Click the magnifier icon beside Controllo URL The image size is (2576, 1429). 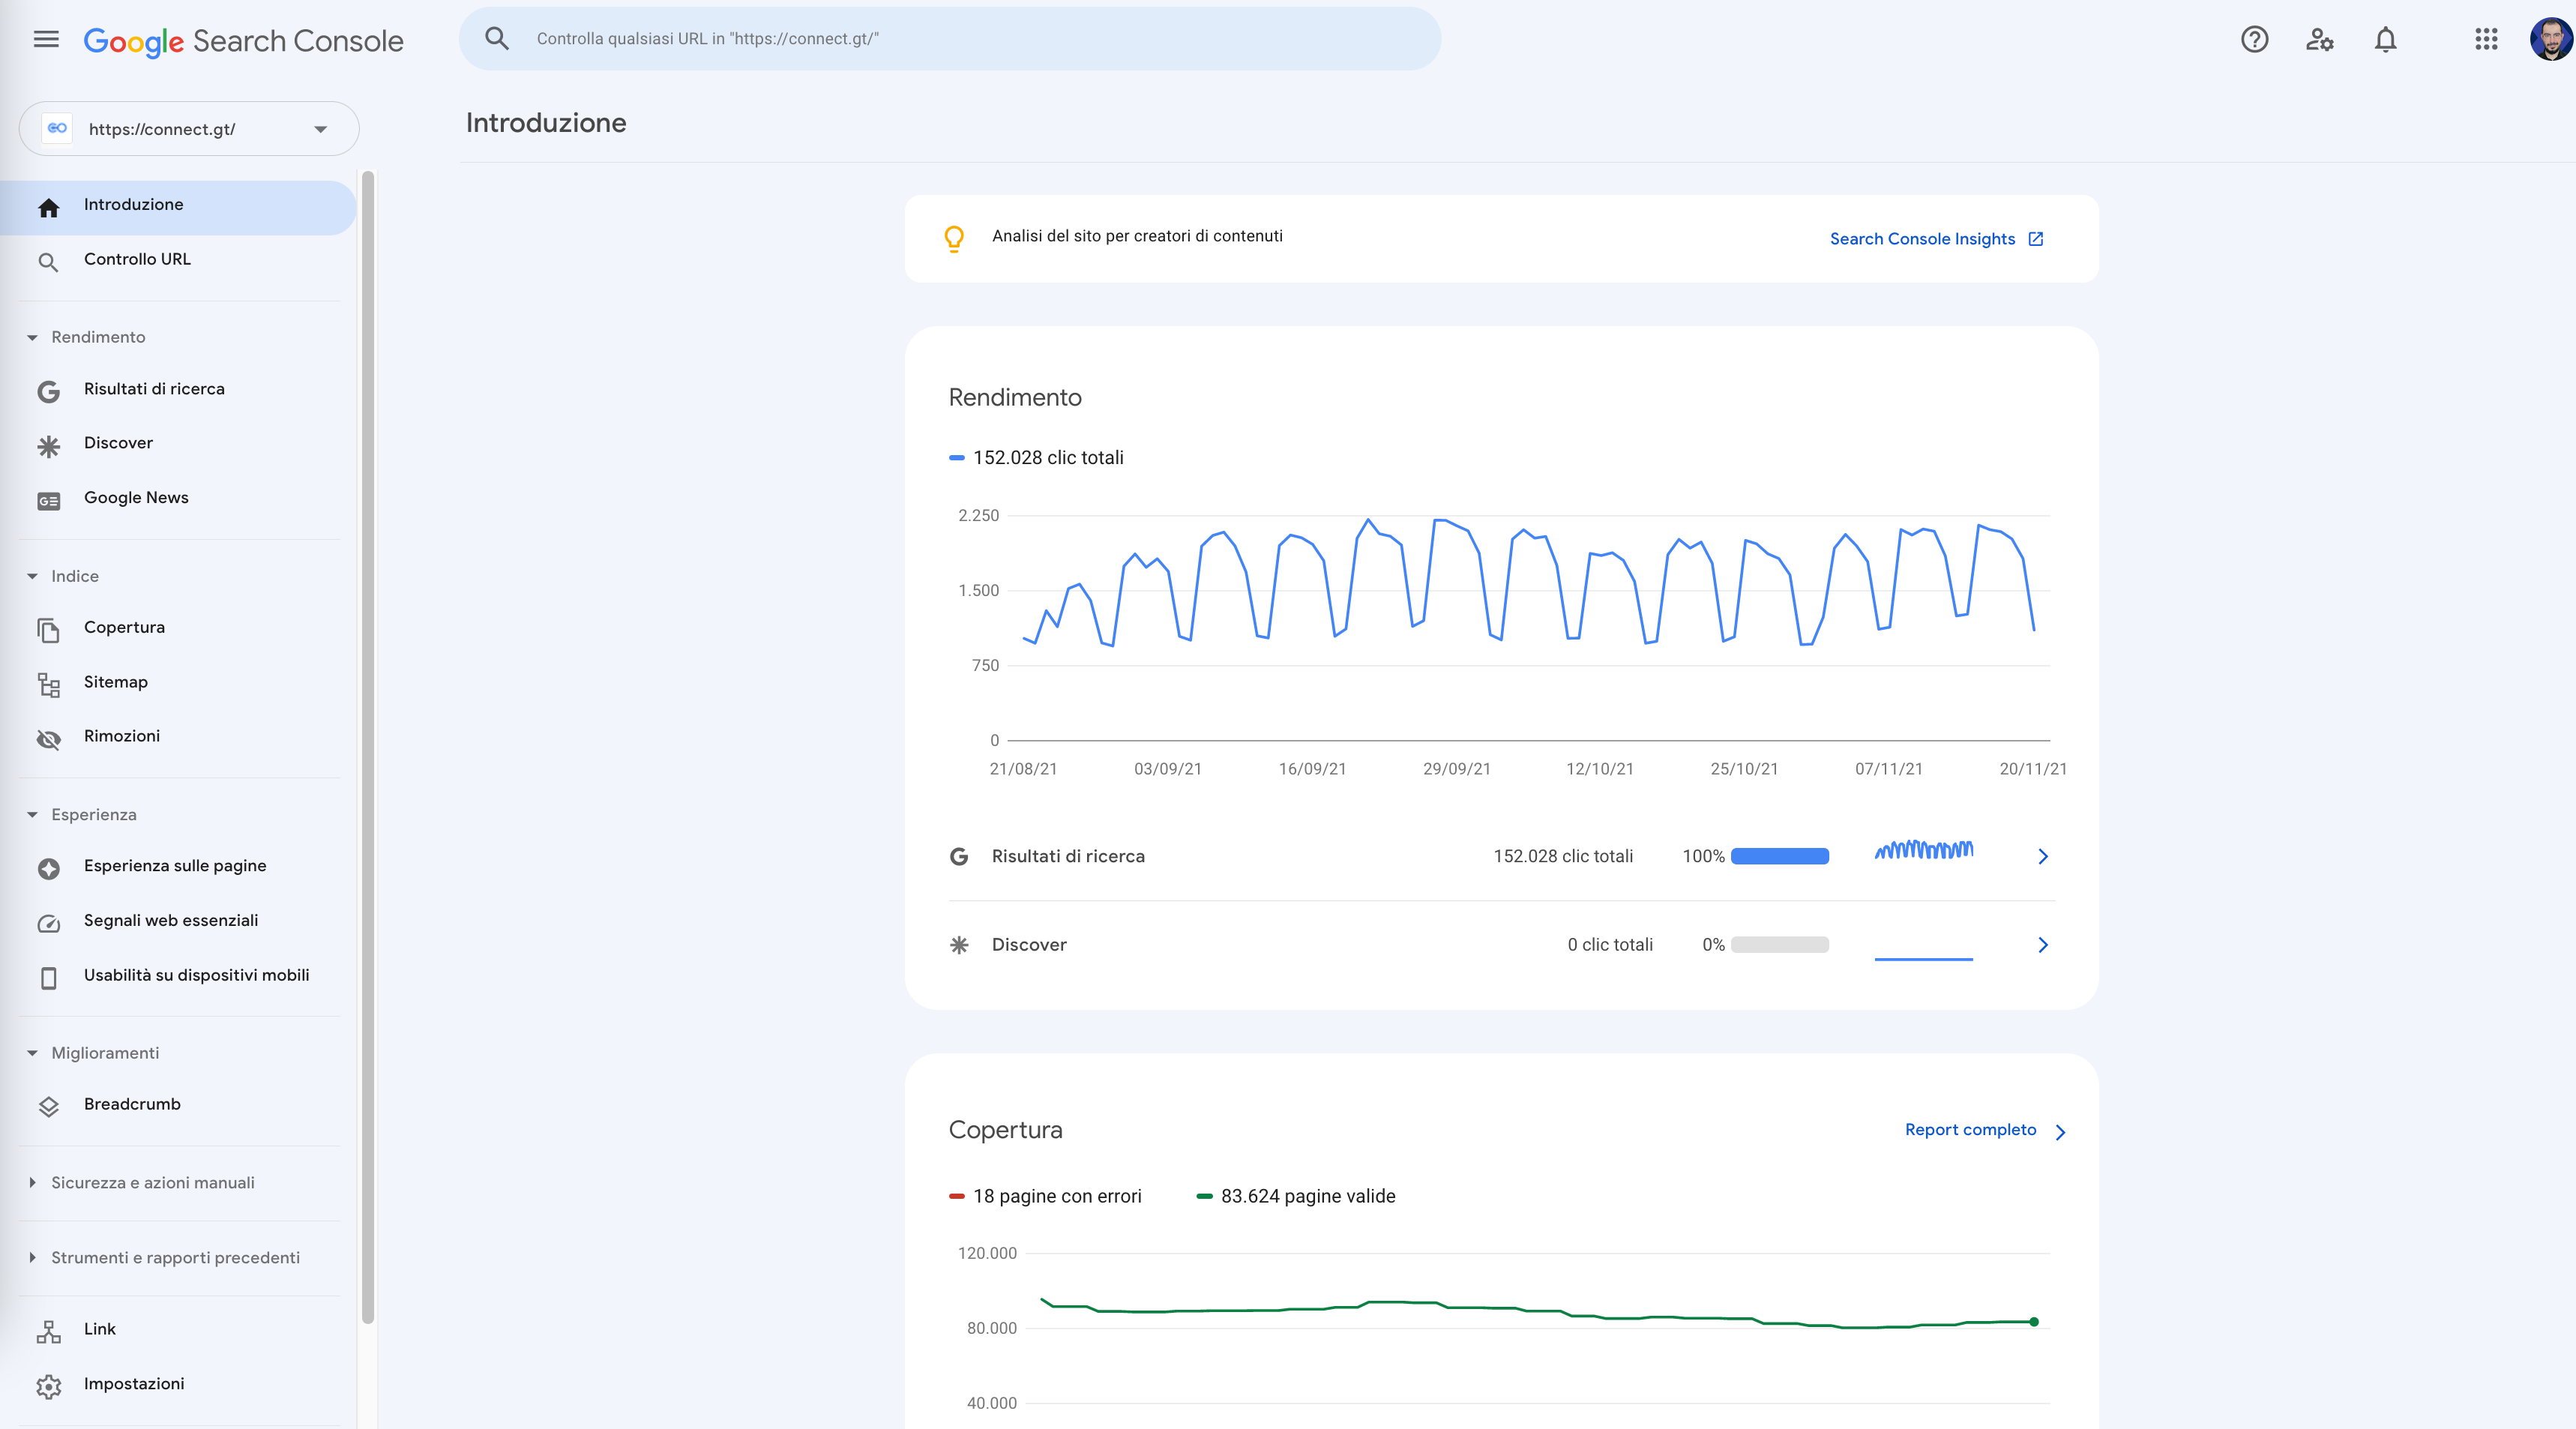click(x=48, y=263)
